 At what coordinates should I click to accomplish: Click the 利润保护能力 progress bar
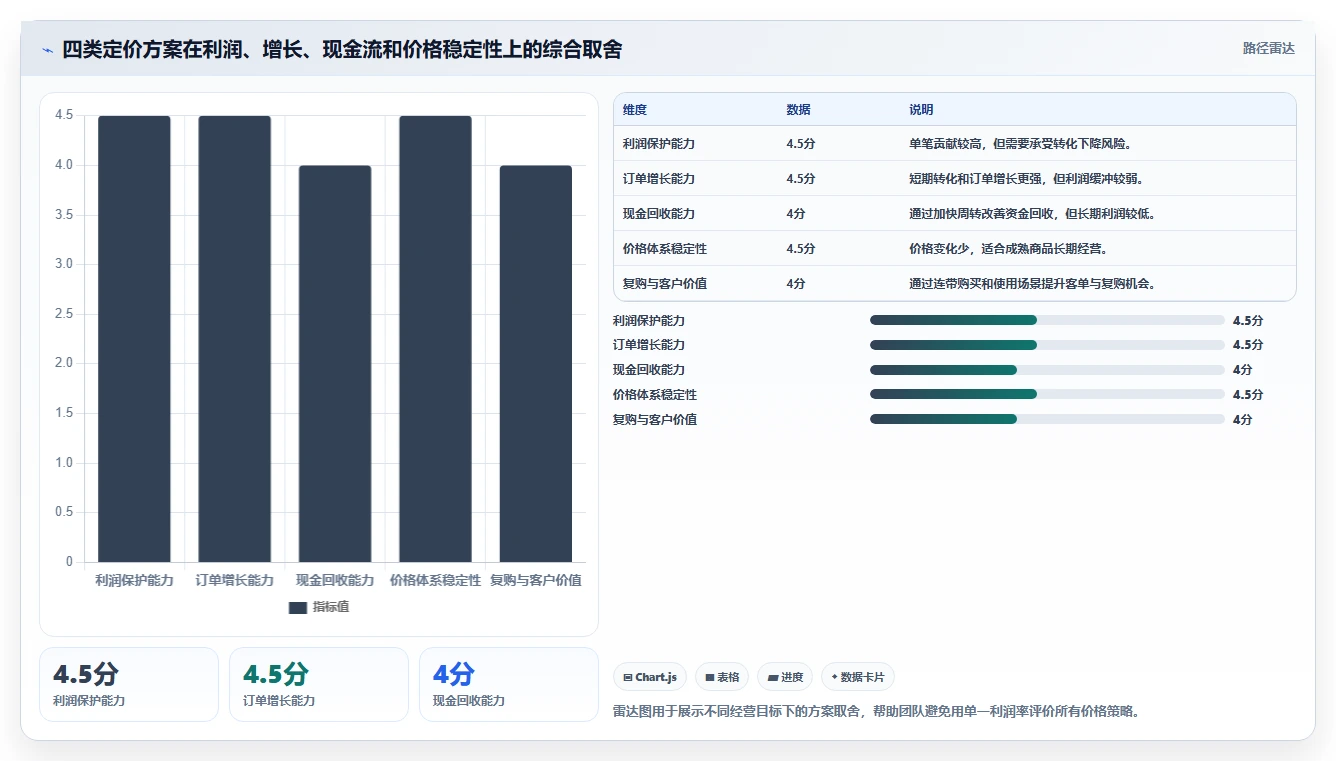(x=1047, y=320)
